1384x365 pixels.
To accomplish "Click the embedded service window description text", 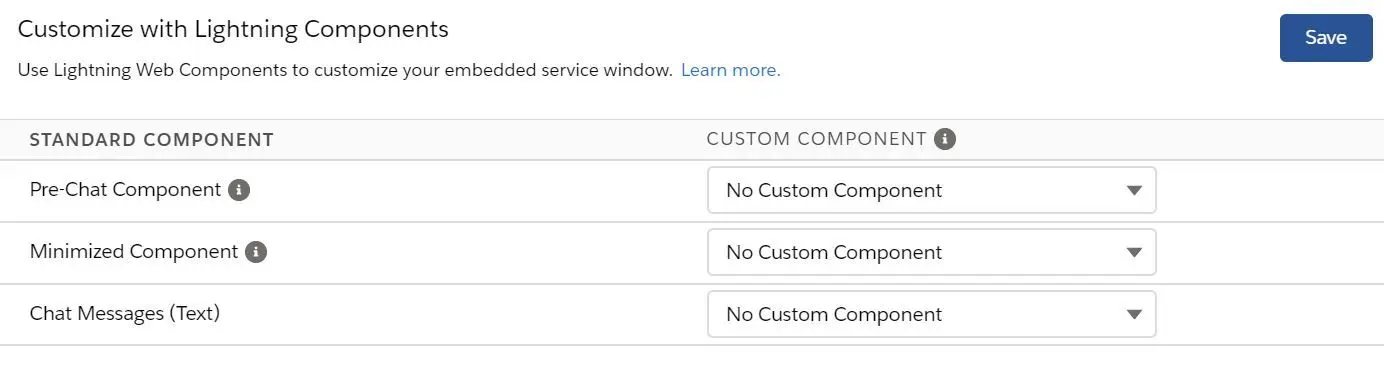I will [x=345, y=70].
